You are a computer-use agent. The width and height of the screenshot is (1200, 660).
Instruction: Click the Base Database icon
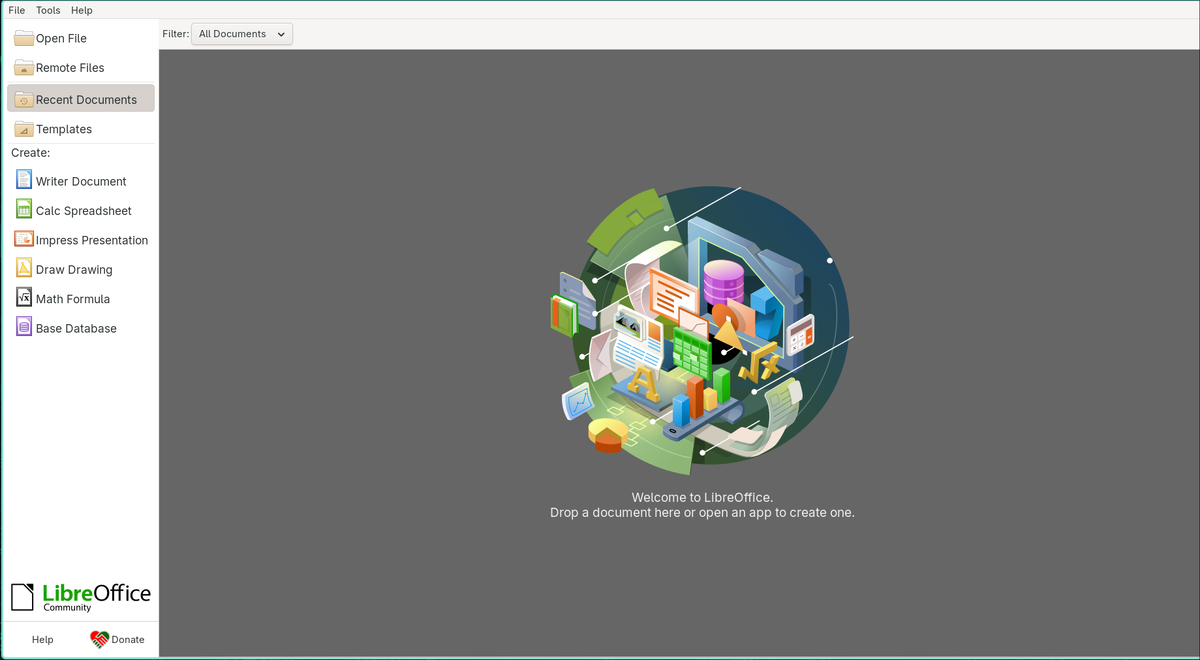click(x=24, y=327)
